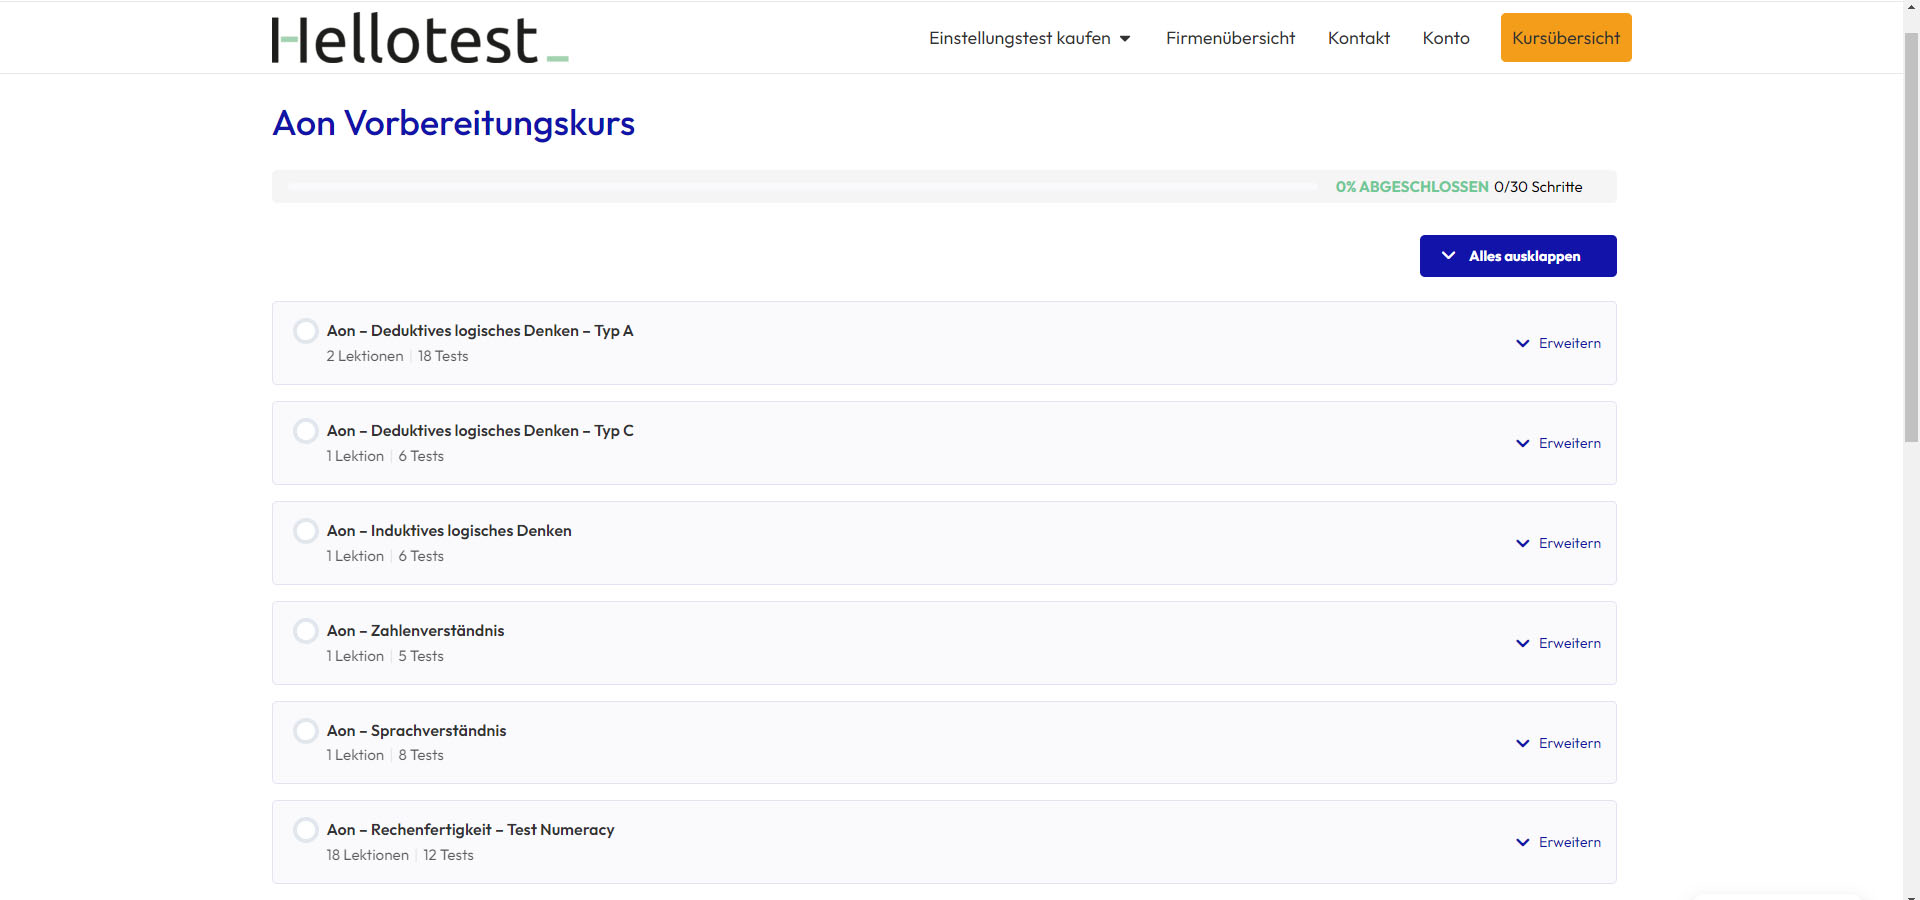Expand Rechenfertigkeit – Test Numeracy section
This screenshot has height=900, width=1920.
[x=1558, y=842]
